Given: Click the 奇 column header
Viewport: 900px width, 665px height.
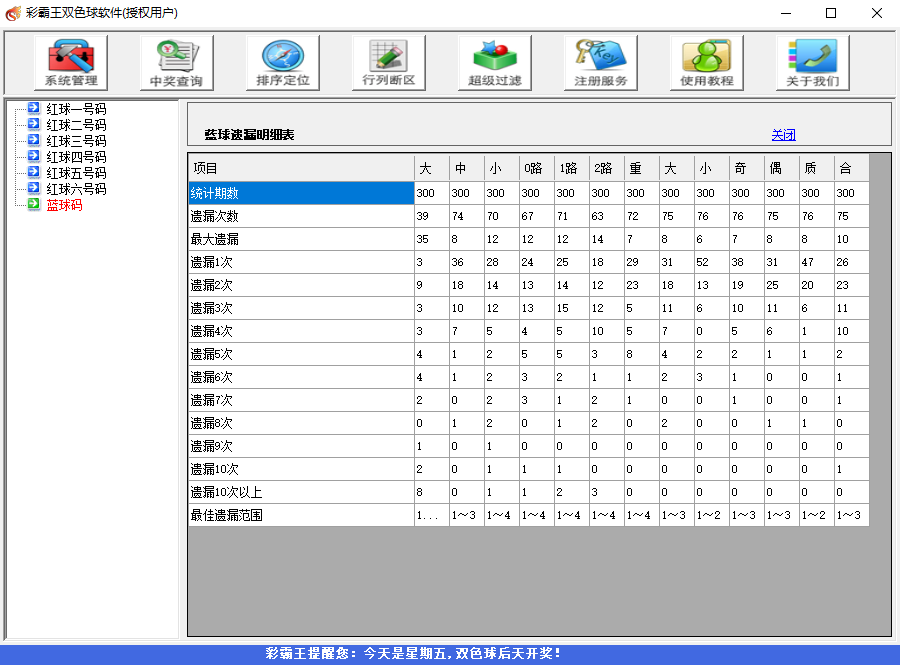Looking at the screenshot, I should pyautogui.click(x=747, y=168).
